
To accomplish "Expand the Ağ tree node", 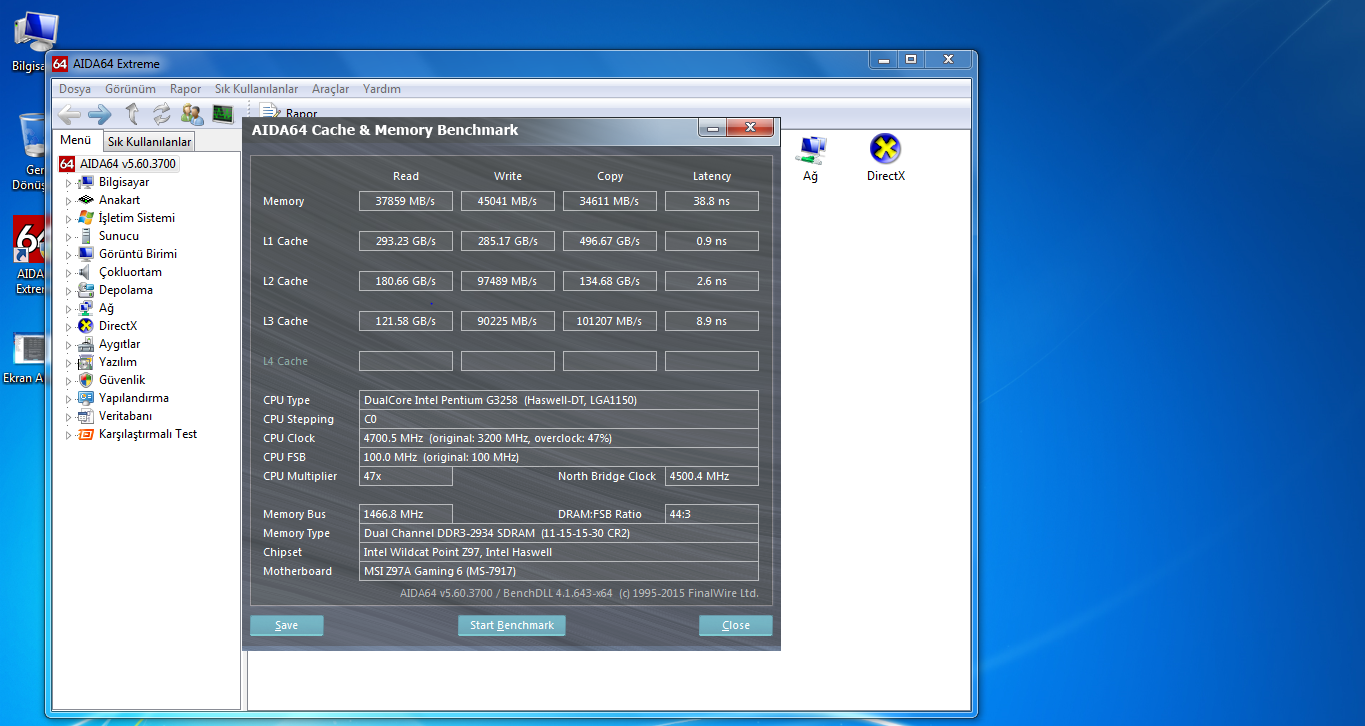I will (69, 309).
